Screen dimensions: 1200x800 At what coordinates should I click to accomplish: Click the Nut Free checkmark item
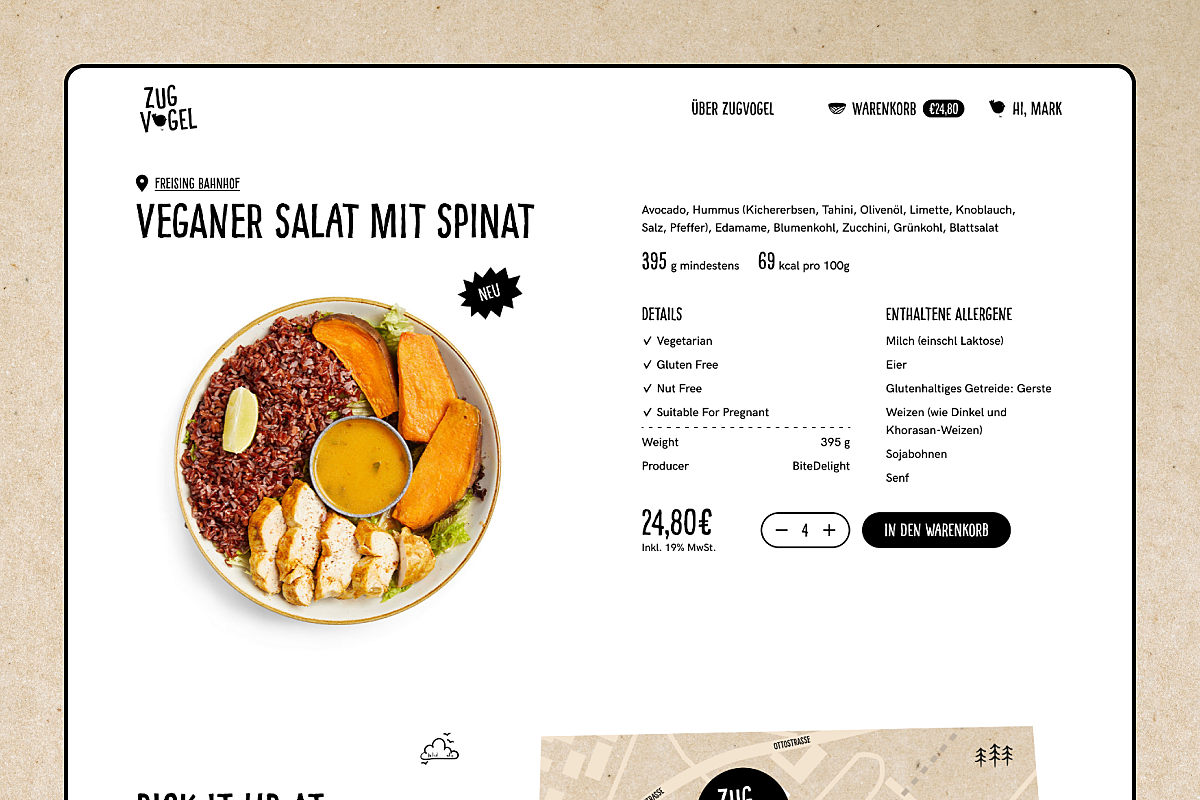coord(672,389)
